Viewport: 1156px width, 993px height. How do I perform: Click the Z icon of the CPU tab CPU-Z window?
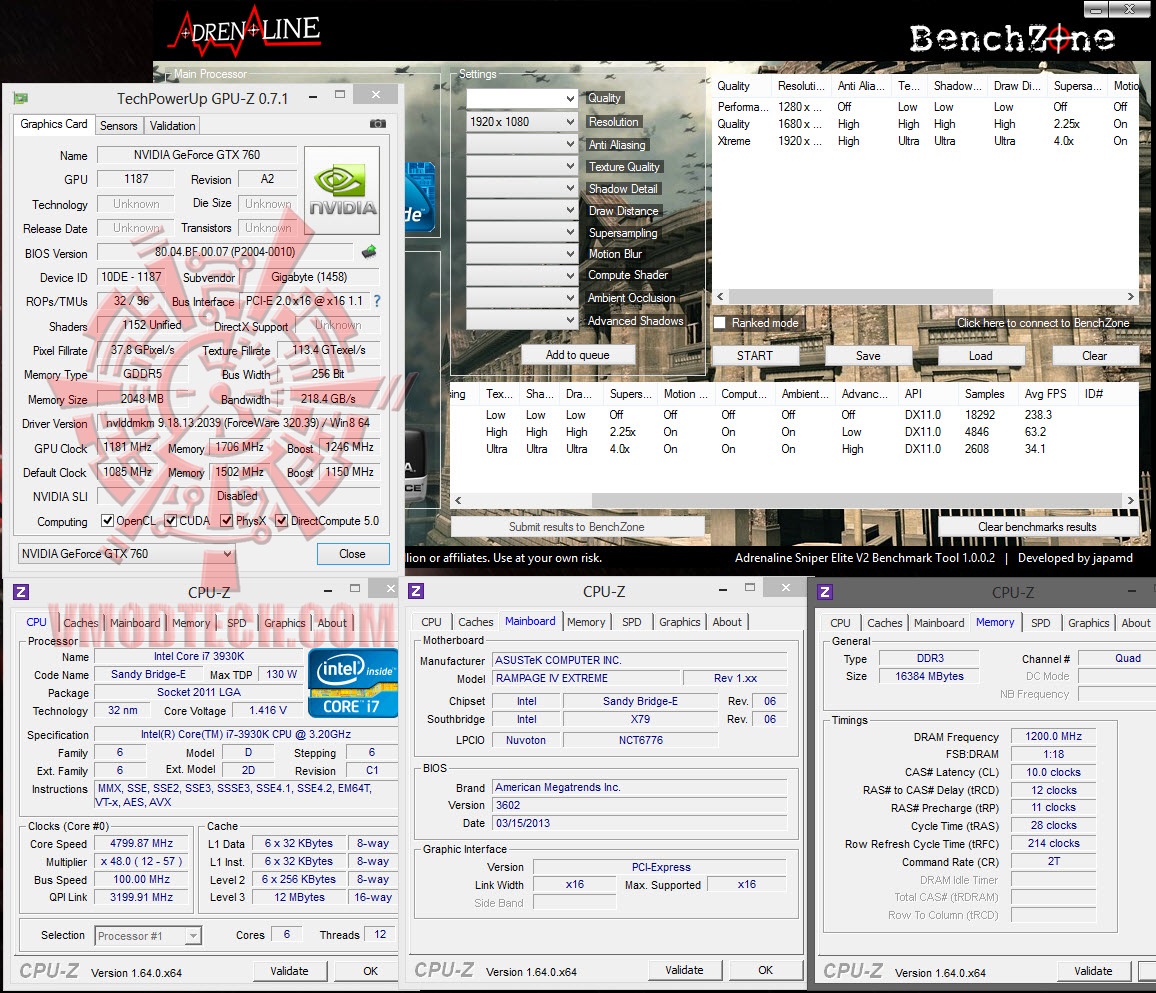[x=21, y=592]
